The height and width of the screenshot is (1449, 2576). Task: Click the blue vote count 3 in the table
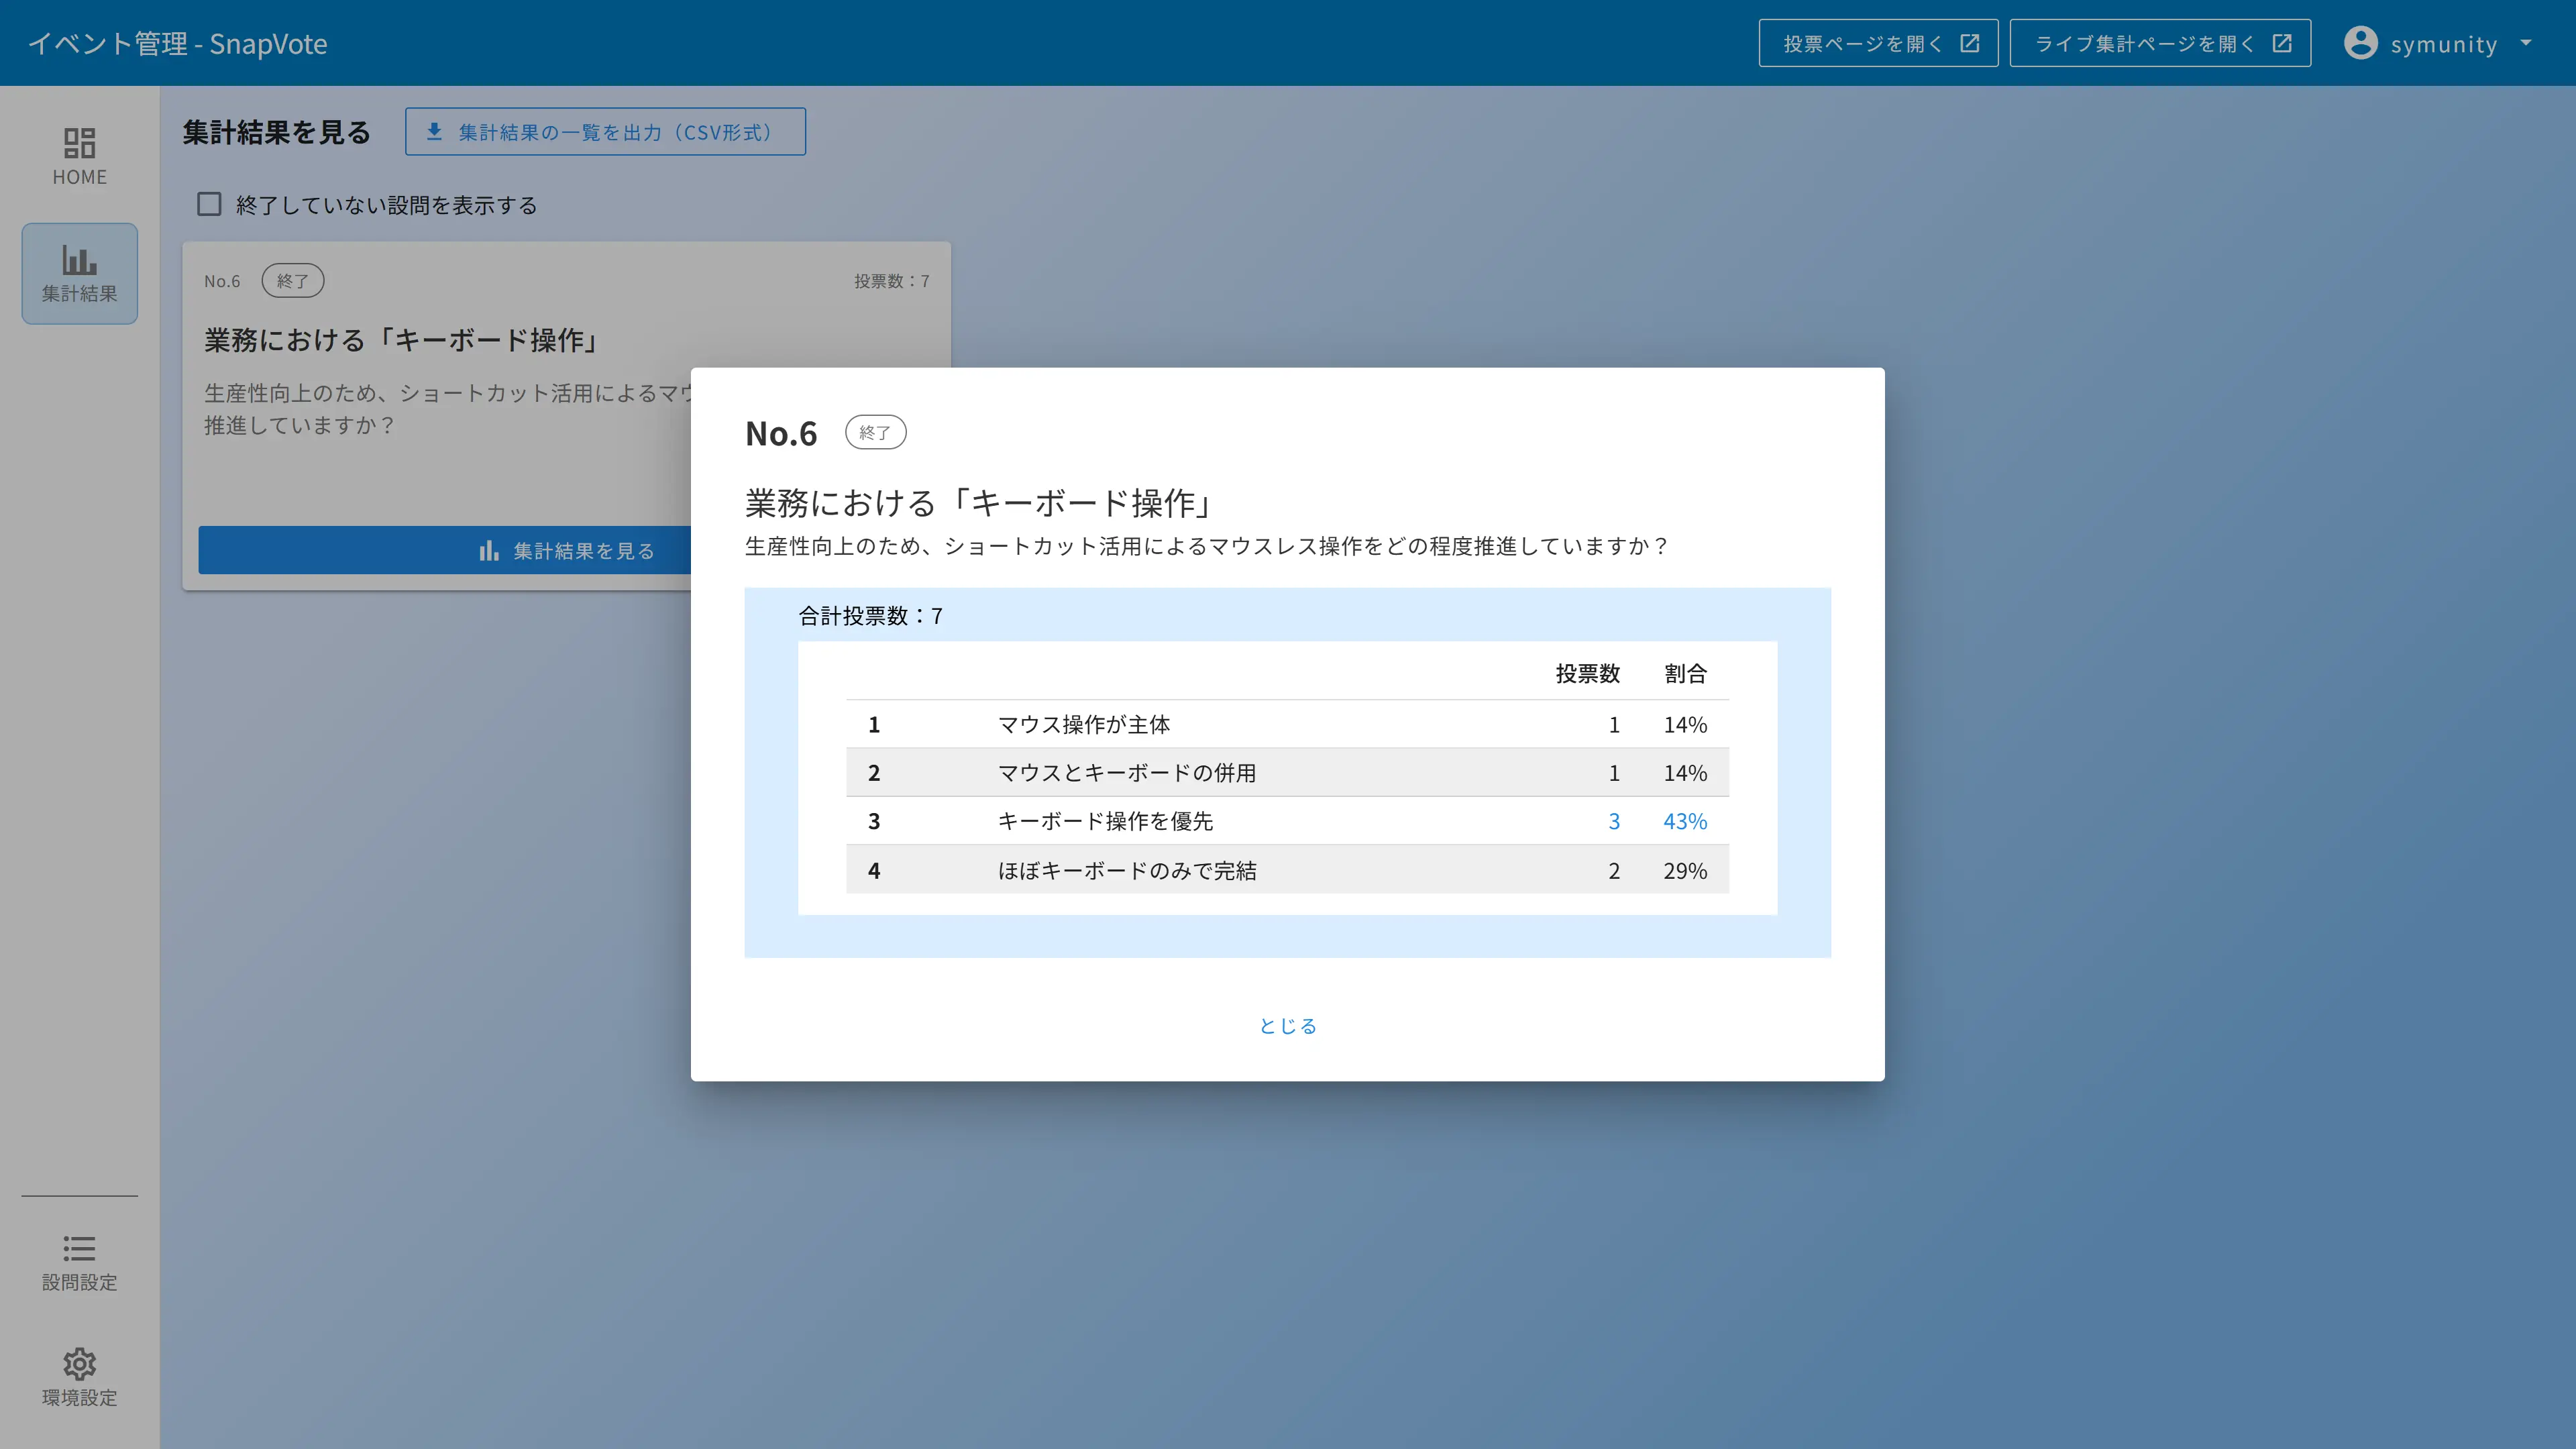click(x=1614, y=821)
